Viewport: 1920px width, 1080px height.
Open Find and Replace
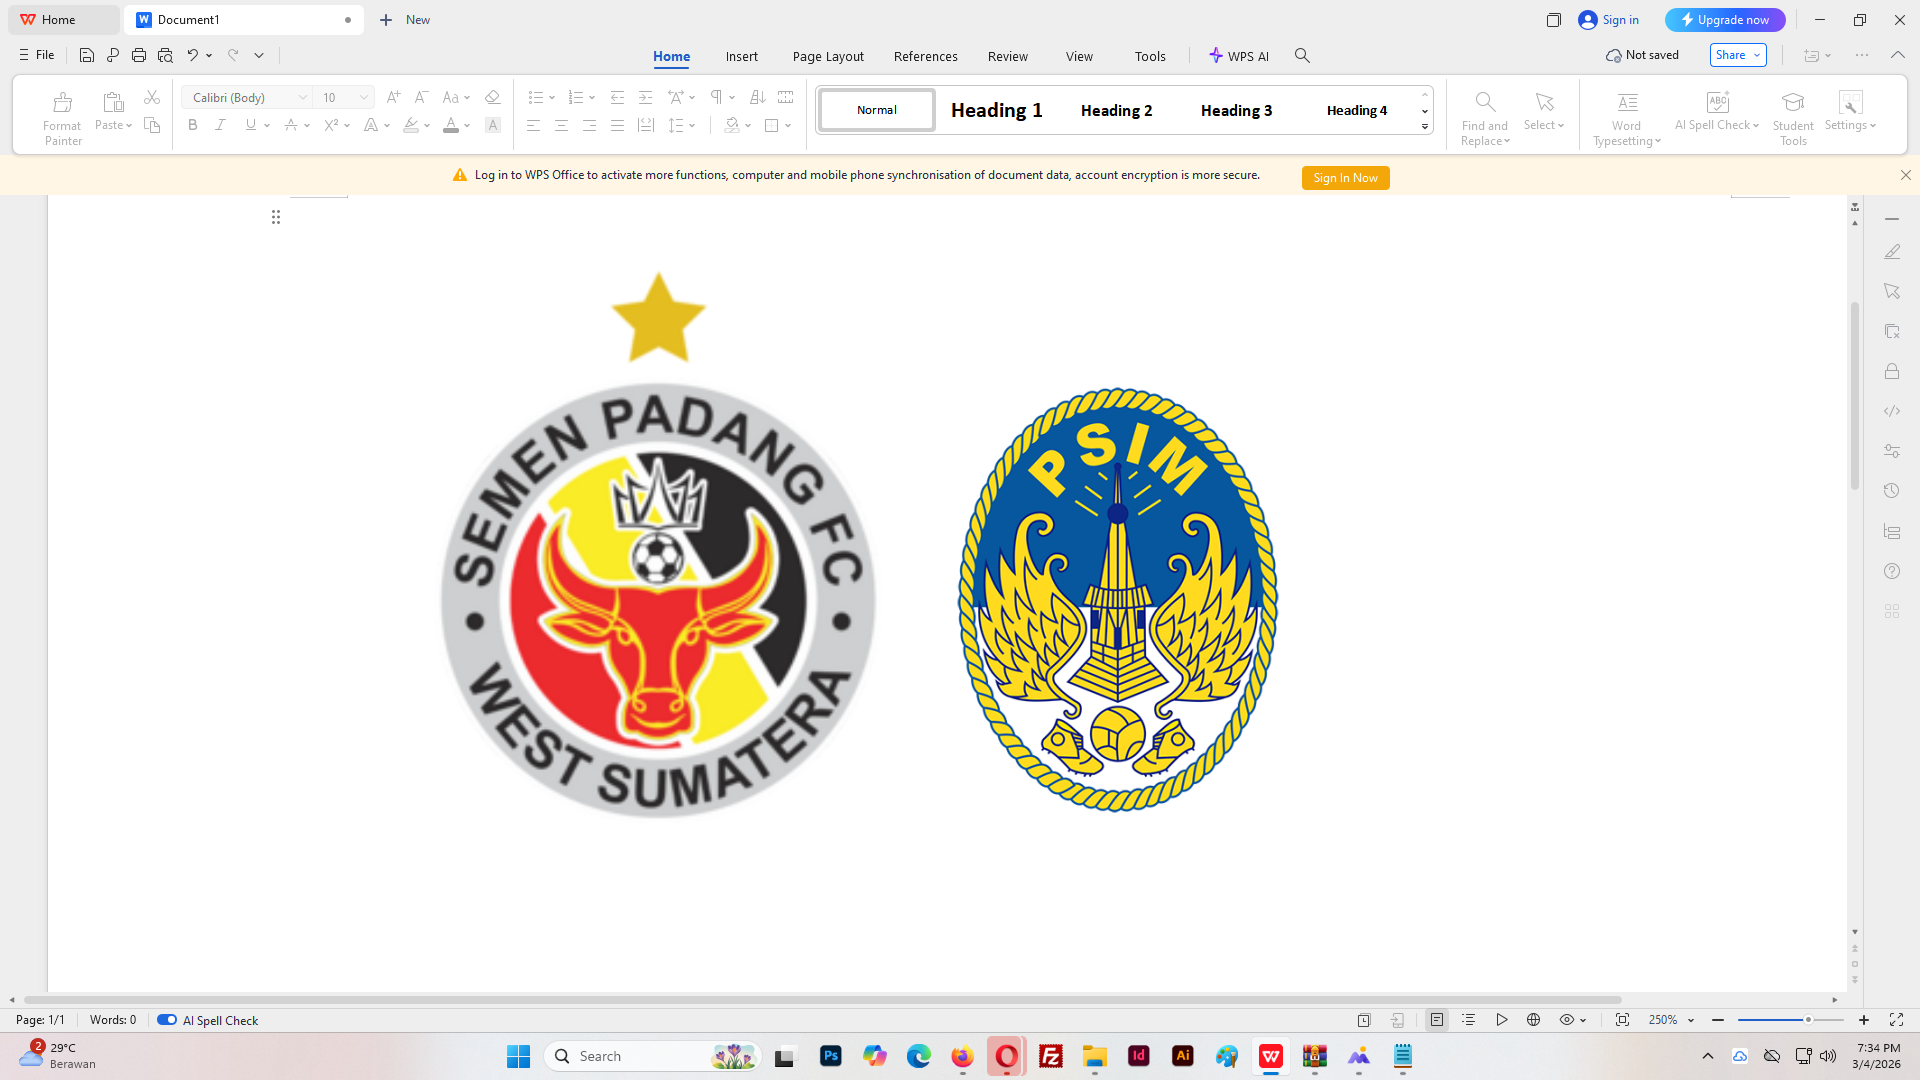coord(1484,118)
